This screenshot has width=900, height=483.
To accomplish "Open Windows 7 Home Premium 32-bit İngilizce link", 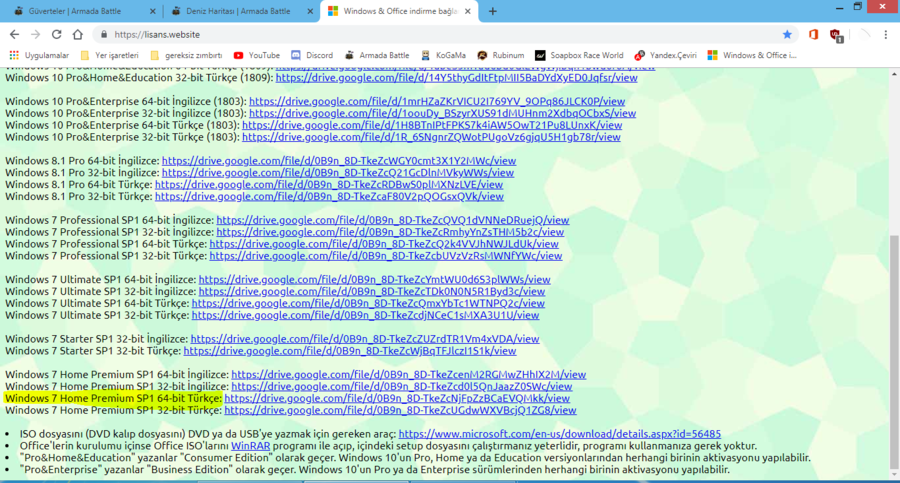I will (402, 387).
